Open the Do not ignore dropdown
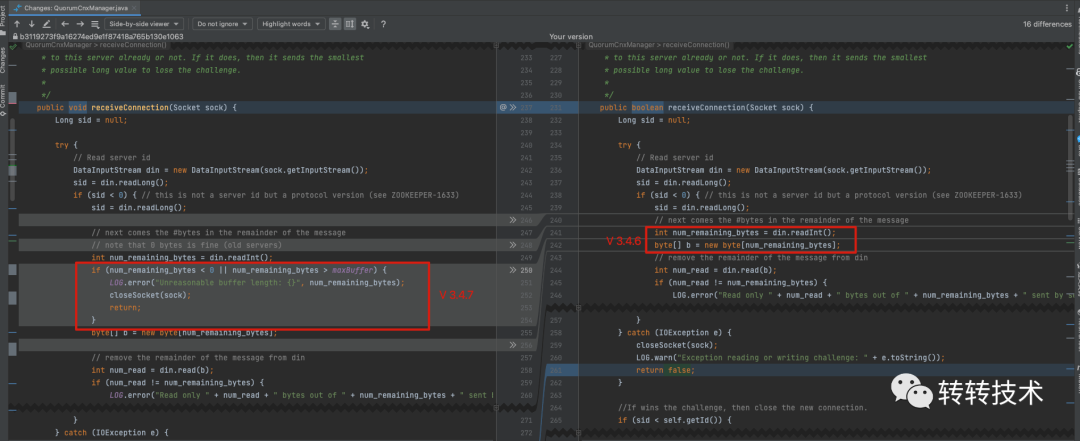 click(223, 24)
